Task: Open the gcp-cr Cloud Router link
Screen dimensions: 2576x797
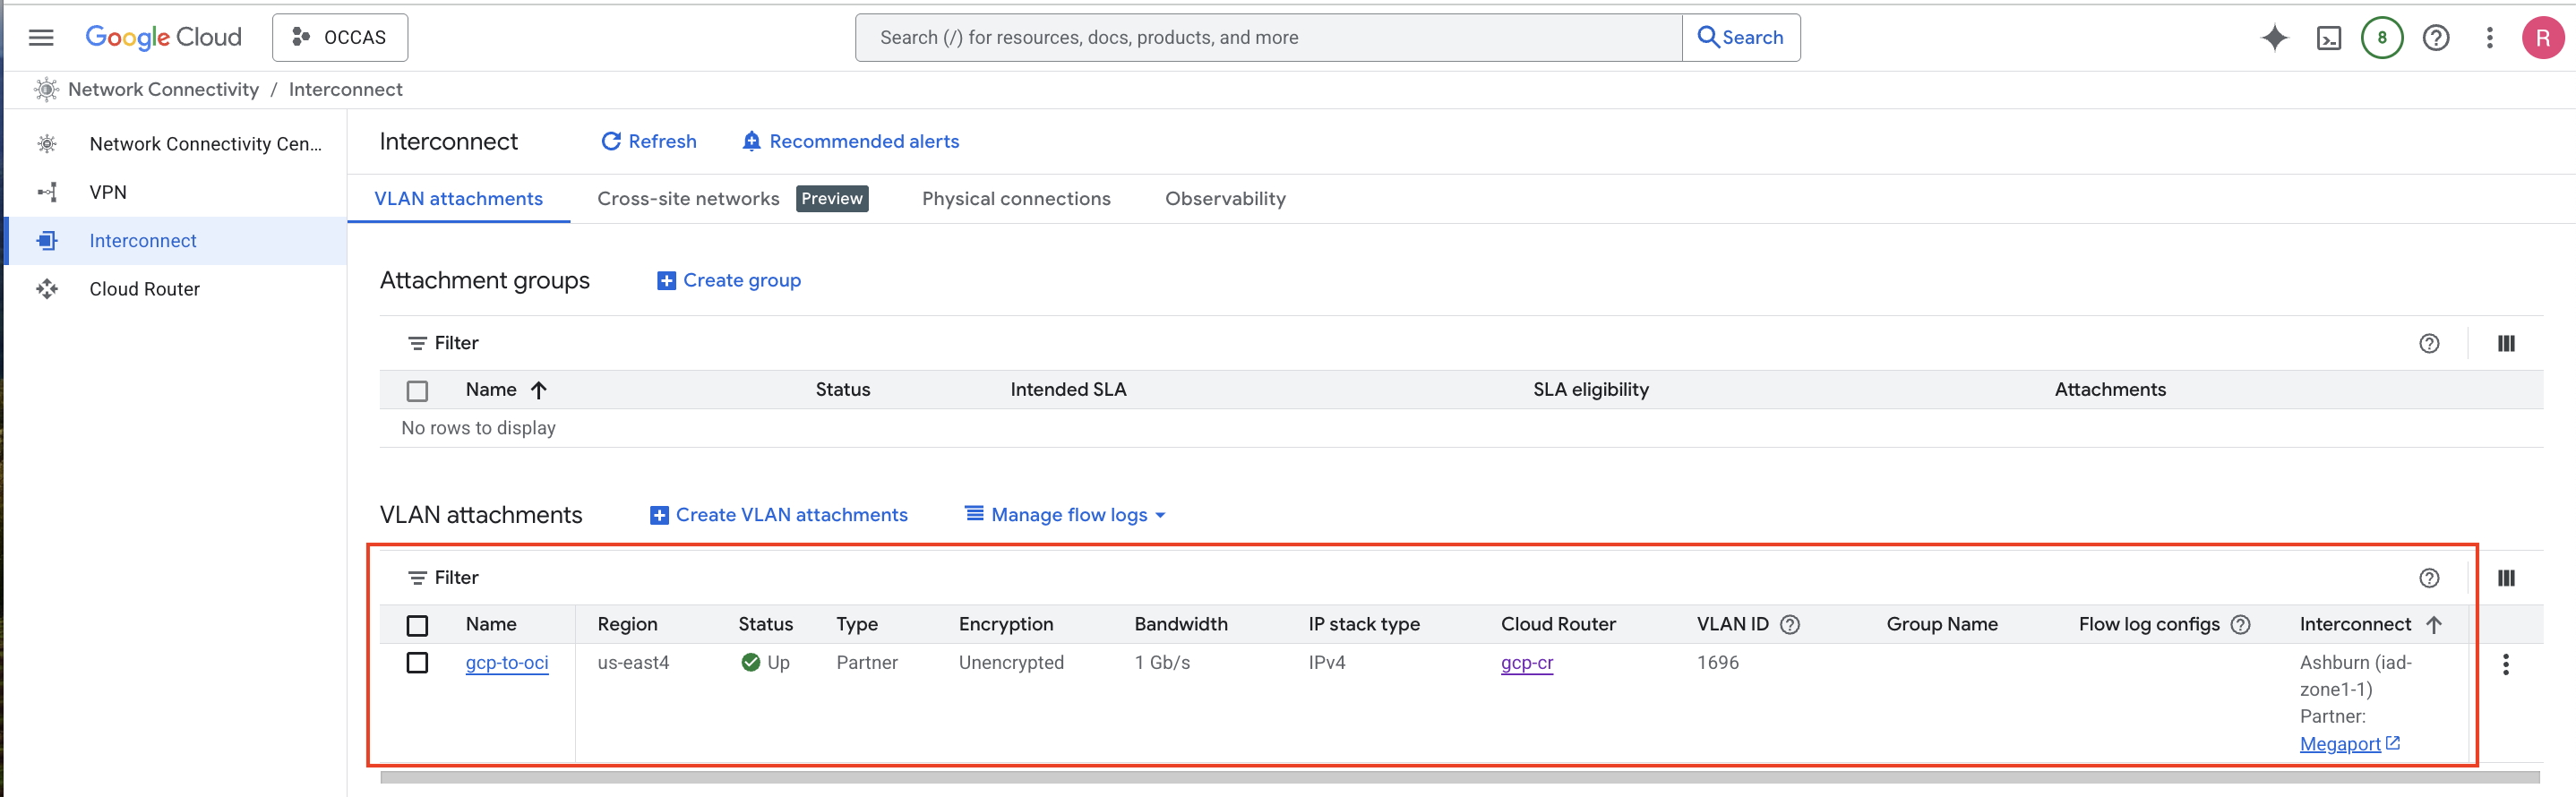Action: pos(1526,663)
